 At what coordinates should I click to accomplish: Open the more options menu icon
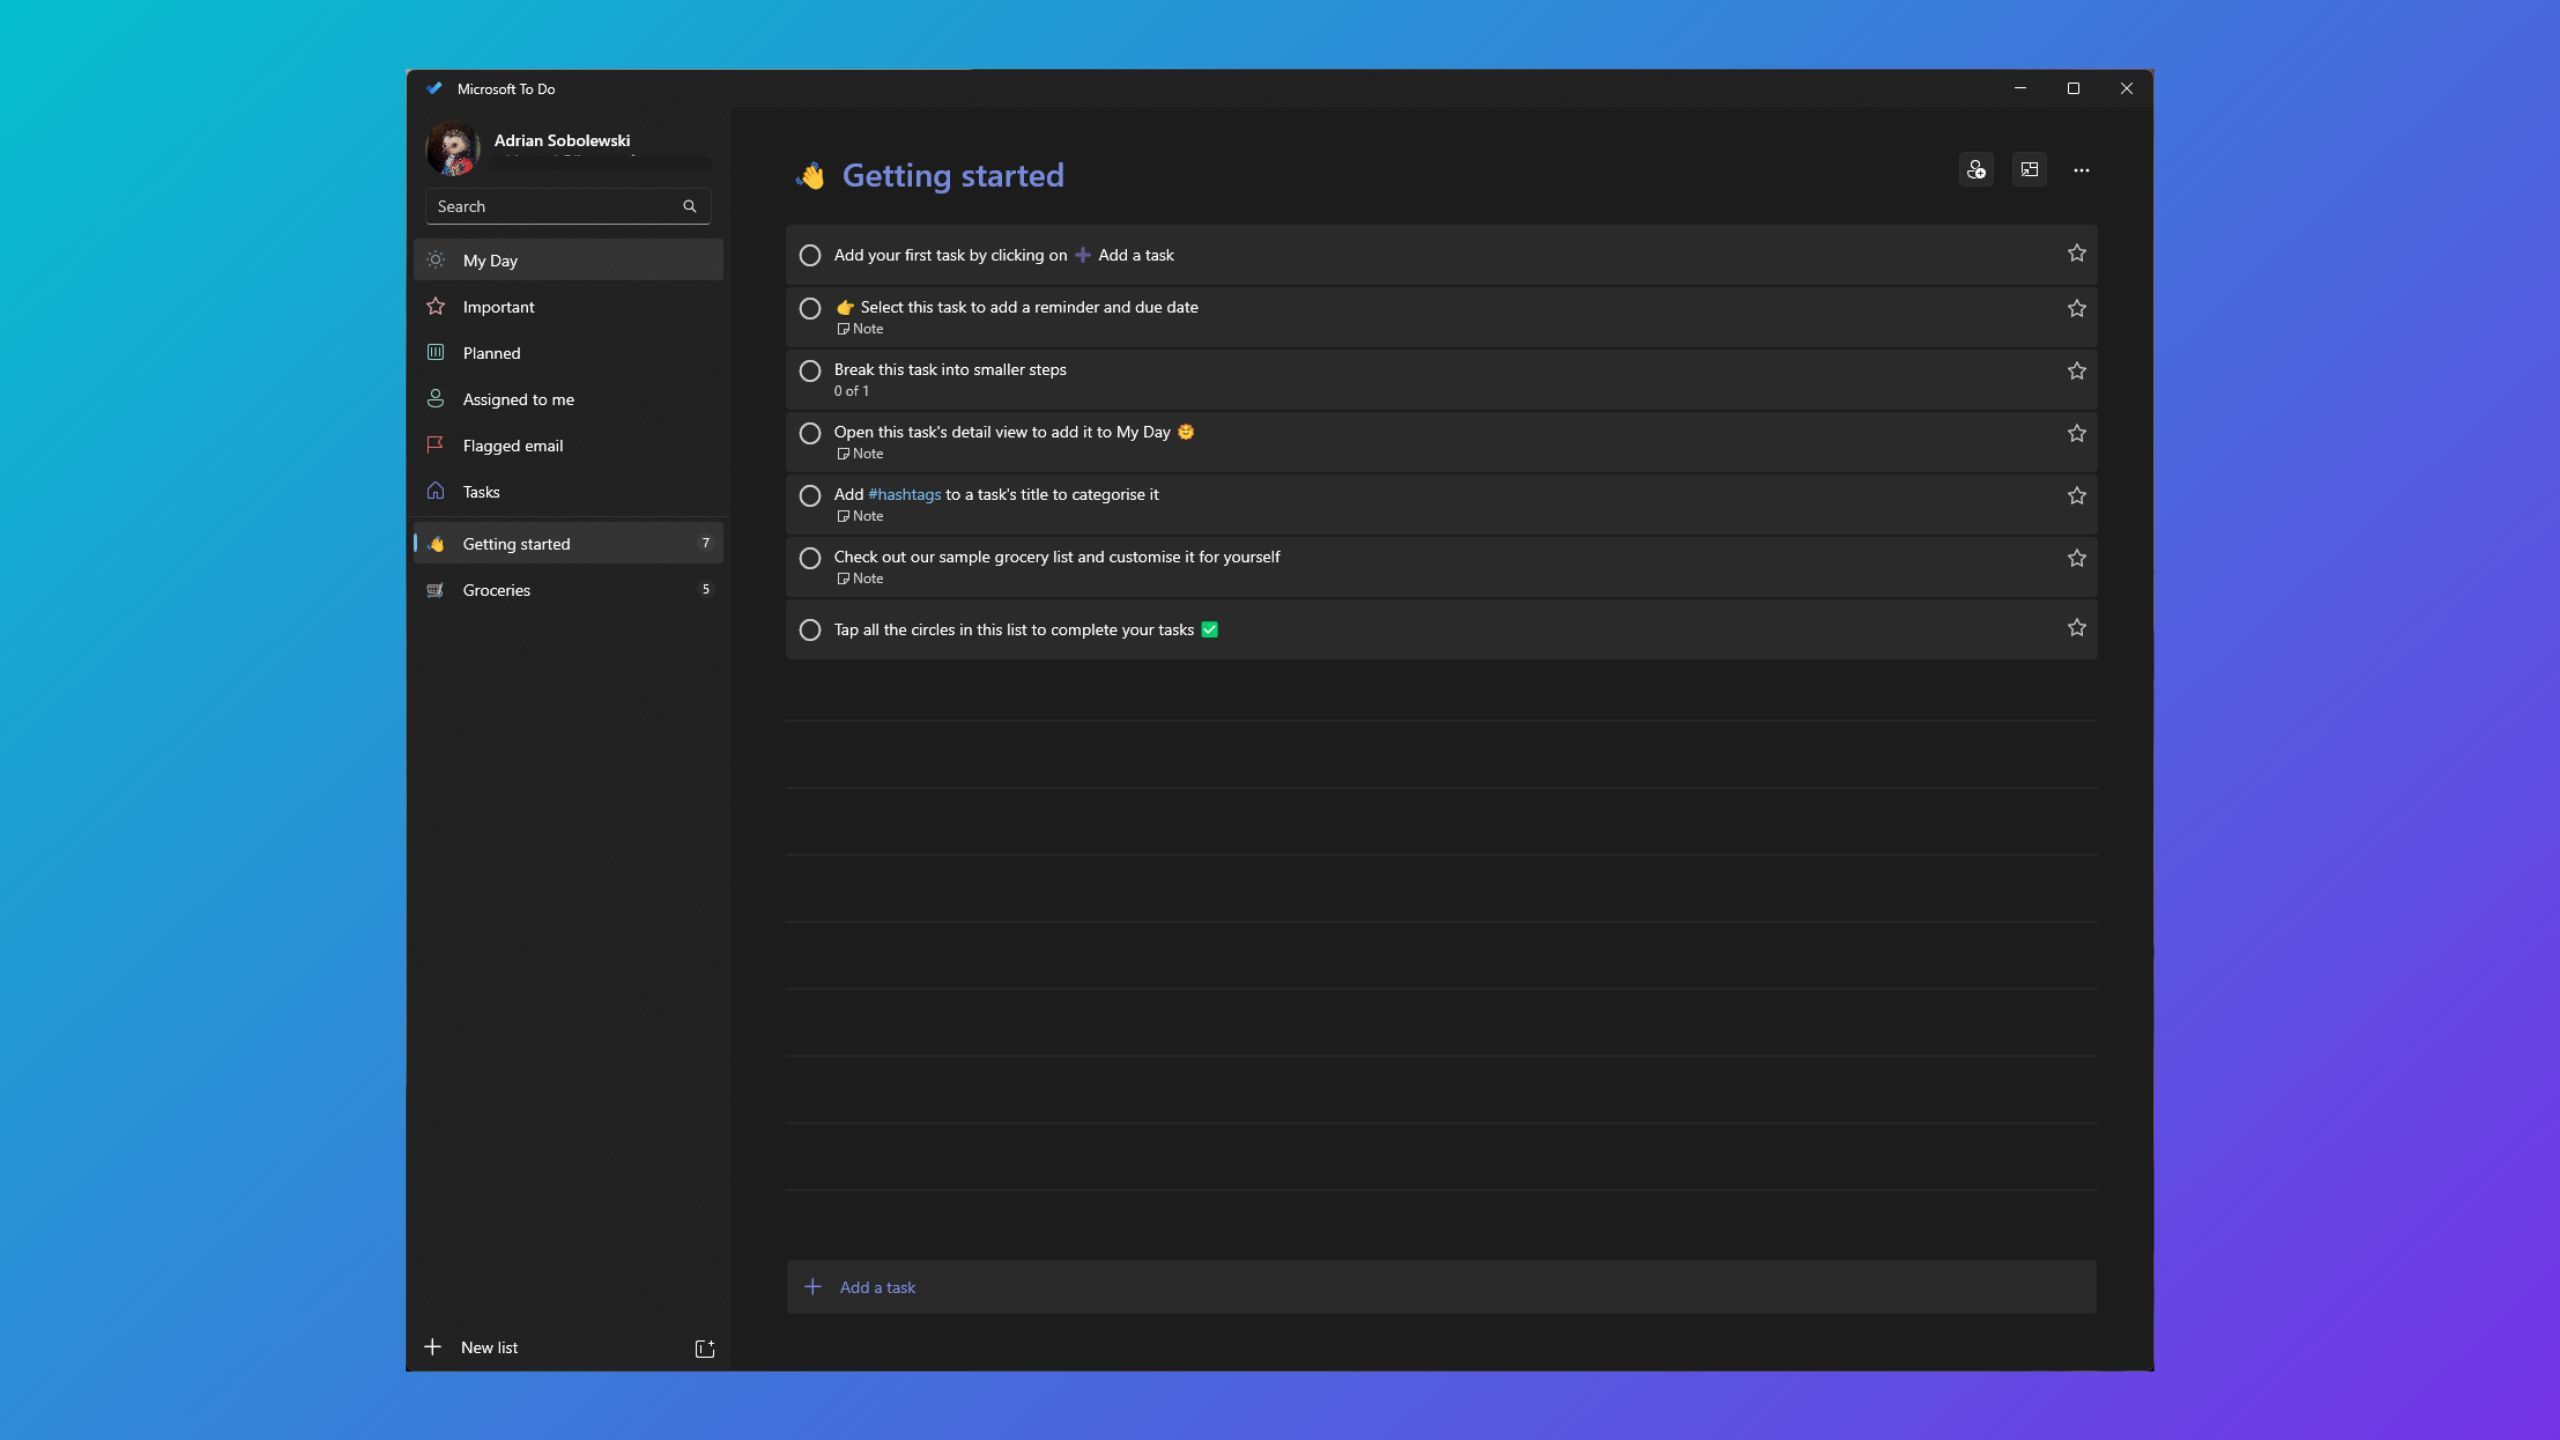click(2080, 169)
